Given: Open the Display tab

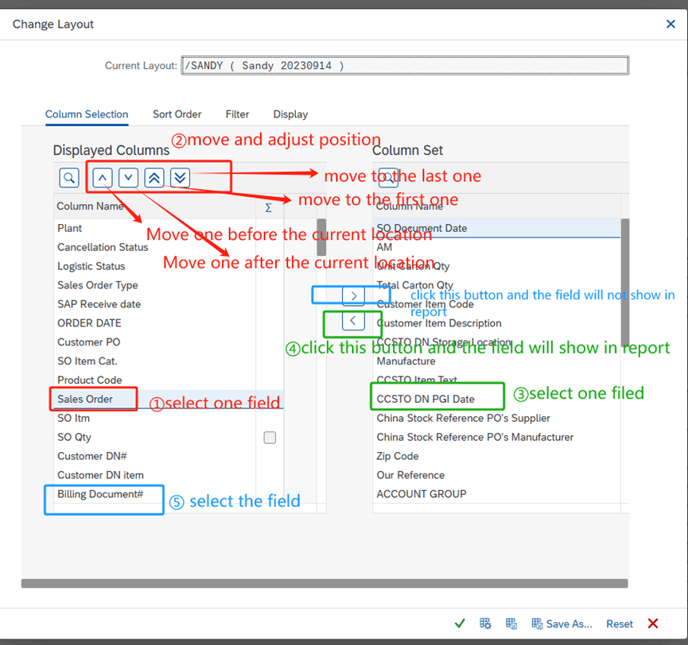Looking at the screenshot, I should 290,115.
